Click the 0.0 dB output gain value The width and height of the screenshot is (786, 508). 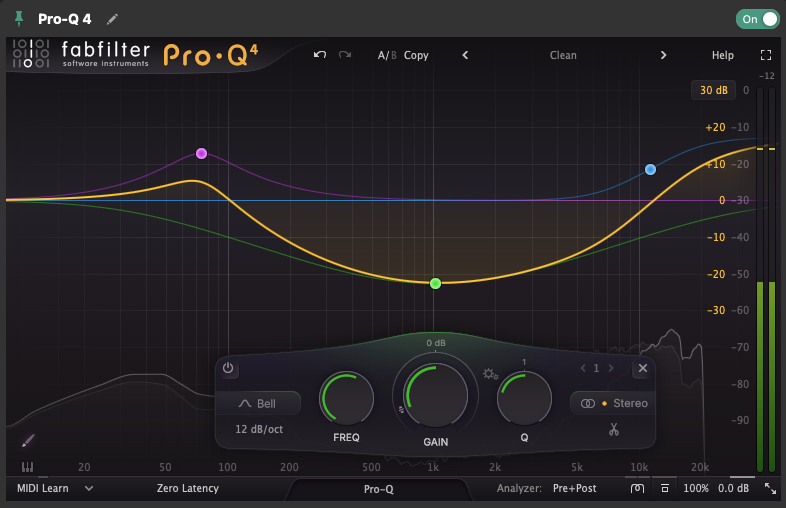coord(733,488)
